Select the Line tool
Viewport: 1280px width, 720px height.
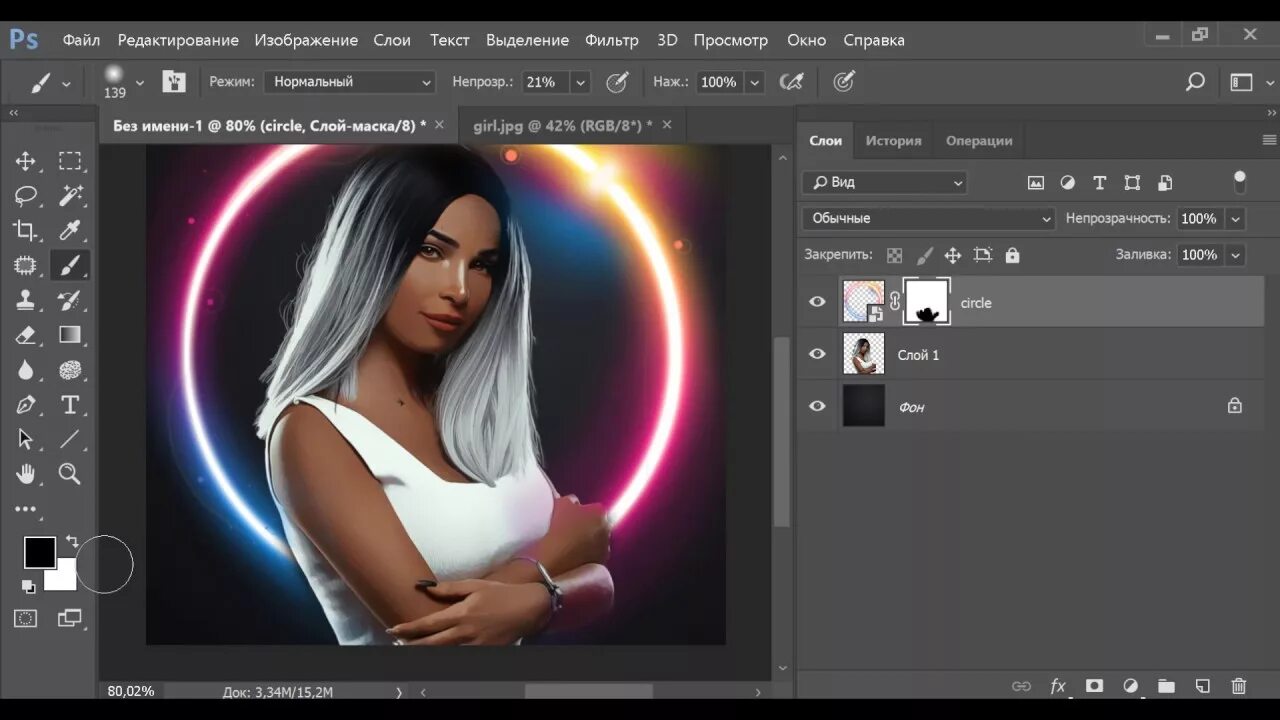coord(70,439)
